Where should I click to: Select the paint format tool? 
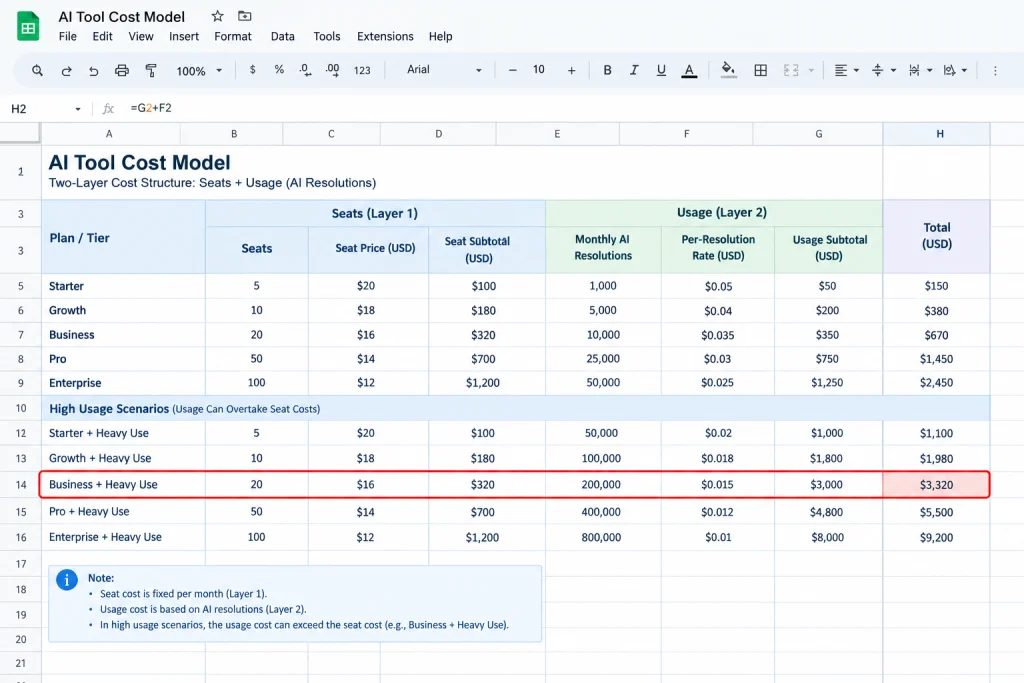tap(151, 71)
